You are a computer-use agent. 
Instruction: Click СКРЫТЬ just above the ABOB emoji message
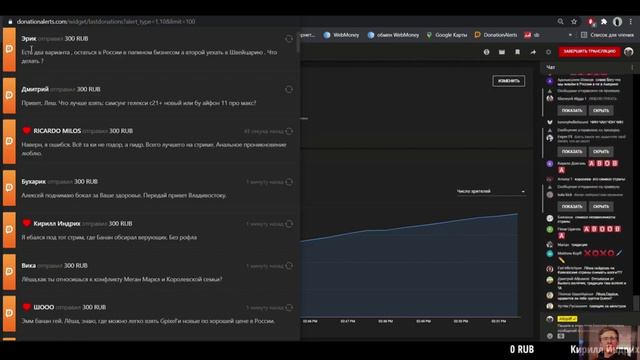tap(601, 151)
